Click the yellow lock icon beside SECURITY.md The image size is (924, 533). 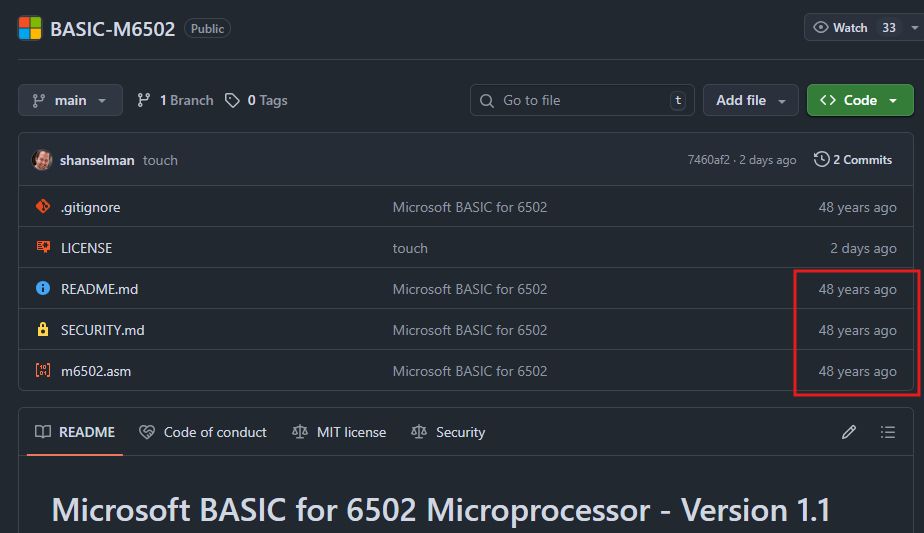pyautogui.click(x=42, y=329)
